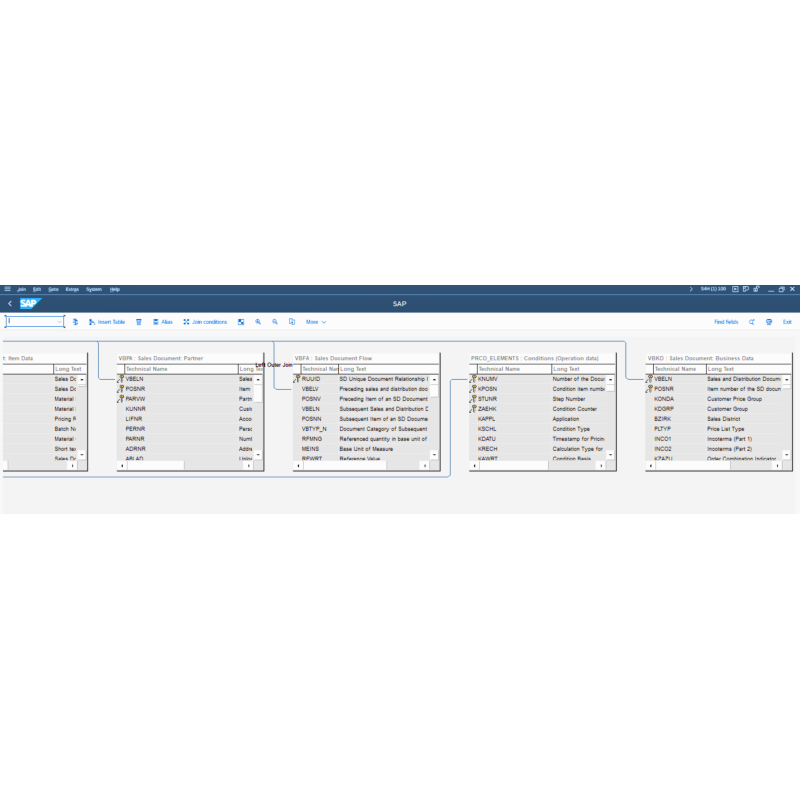Click the copy icon beside the zoom controls
Viewport: 800px width, 800px height.
[292, 321]
